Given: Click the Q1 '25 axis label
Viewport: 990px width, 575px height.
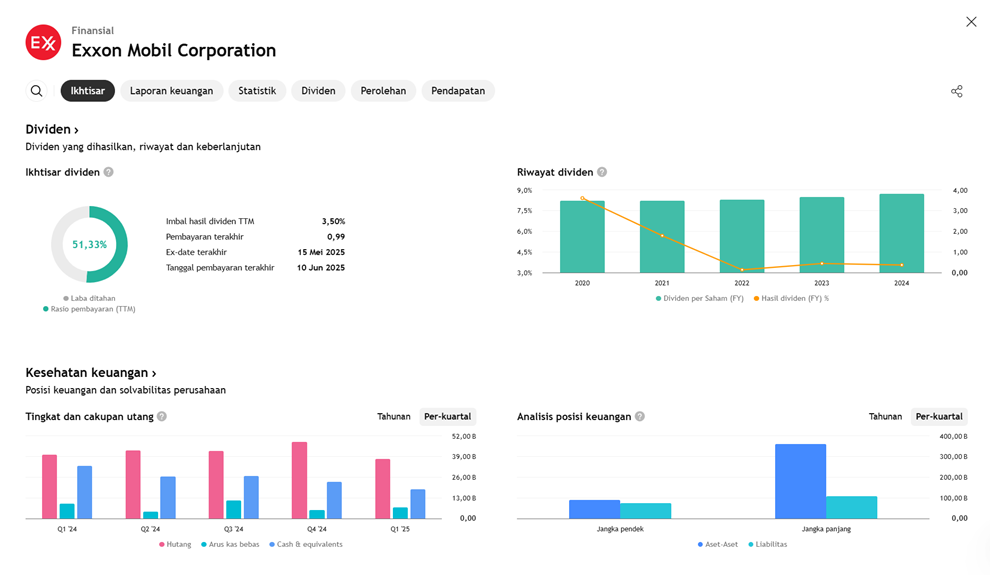Looking at the screenshot, I should [x=400, y=529].
